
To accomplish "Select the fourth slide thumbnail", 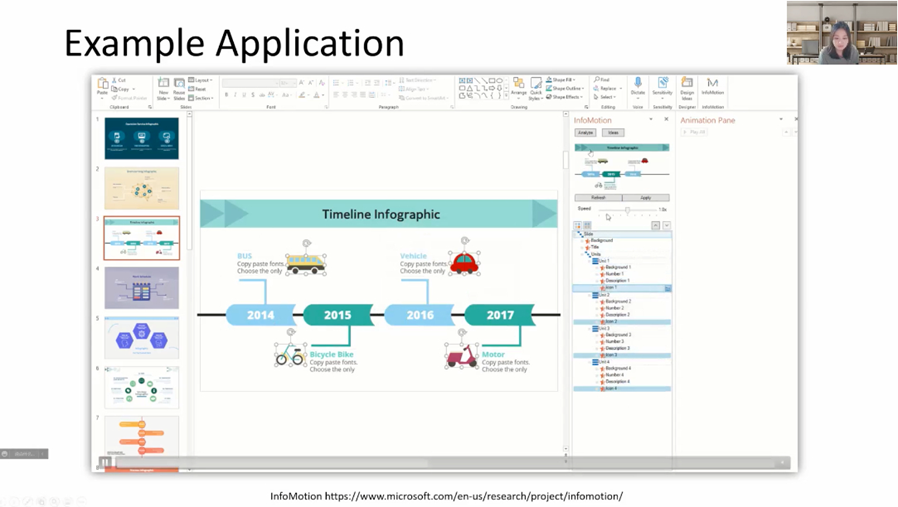I will click(141, 288).
